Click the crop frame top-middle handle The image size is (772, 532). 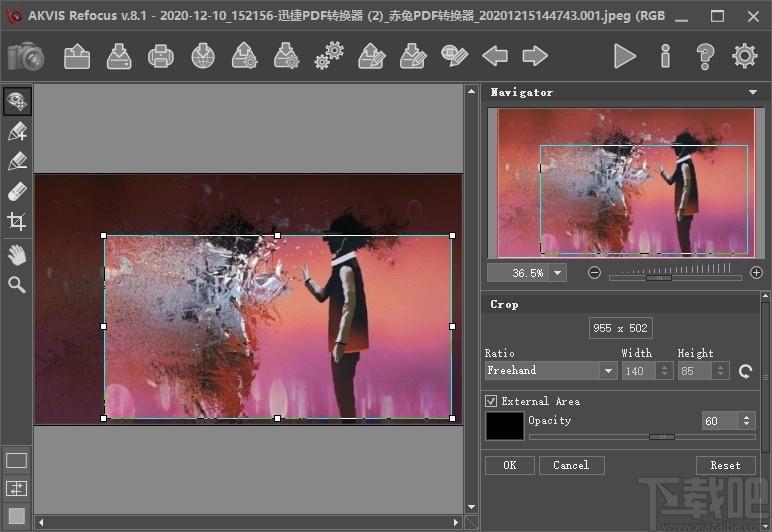tap(278, 236)
